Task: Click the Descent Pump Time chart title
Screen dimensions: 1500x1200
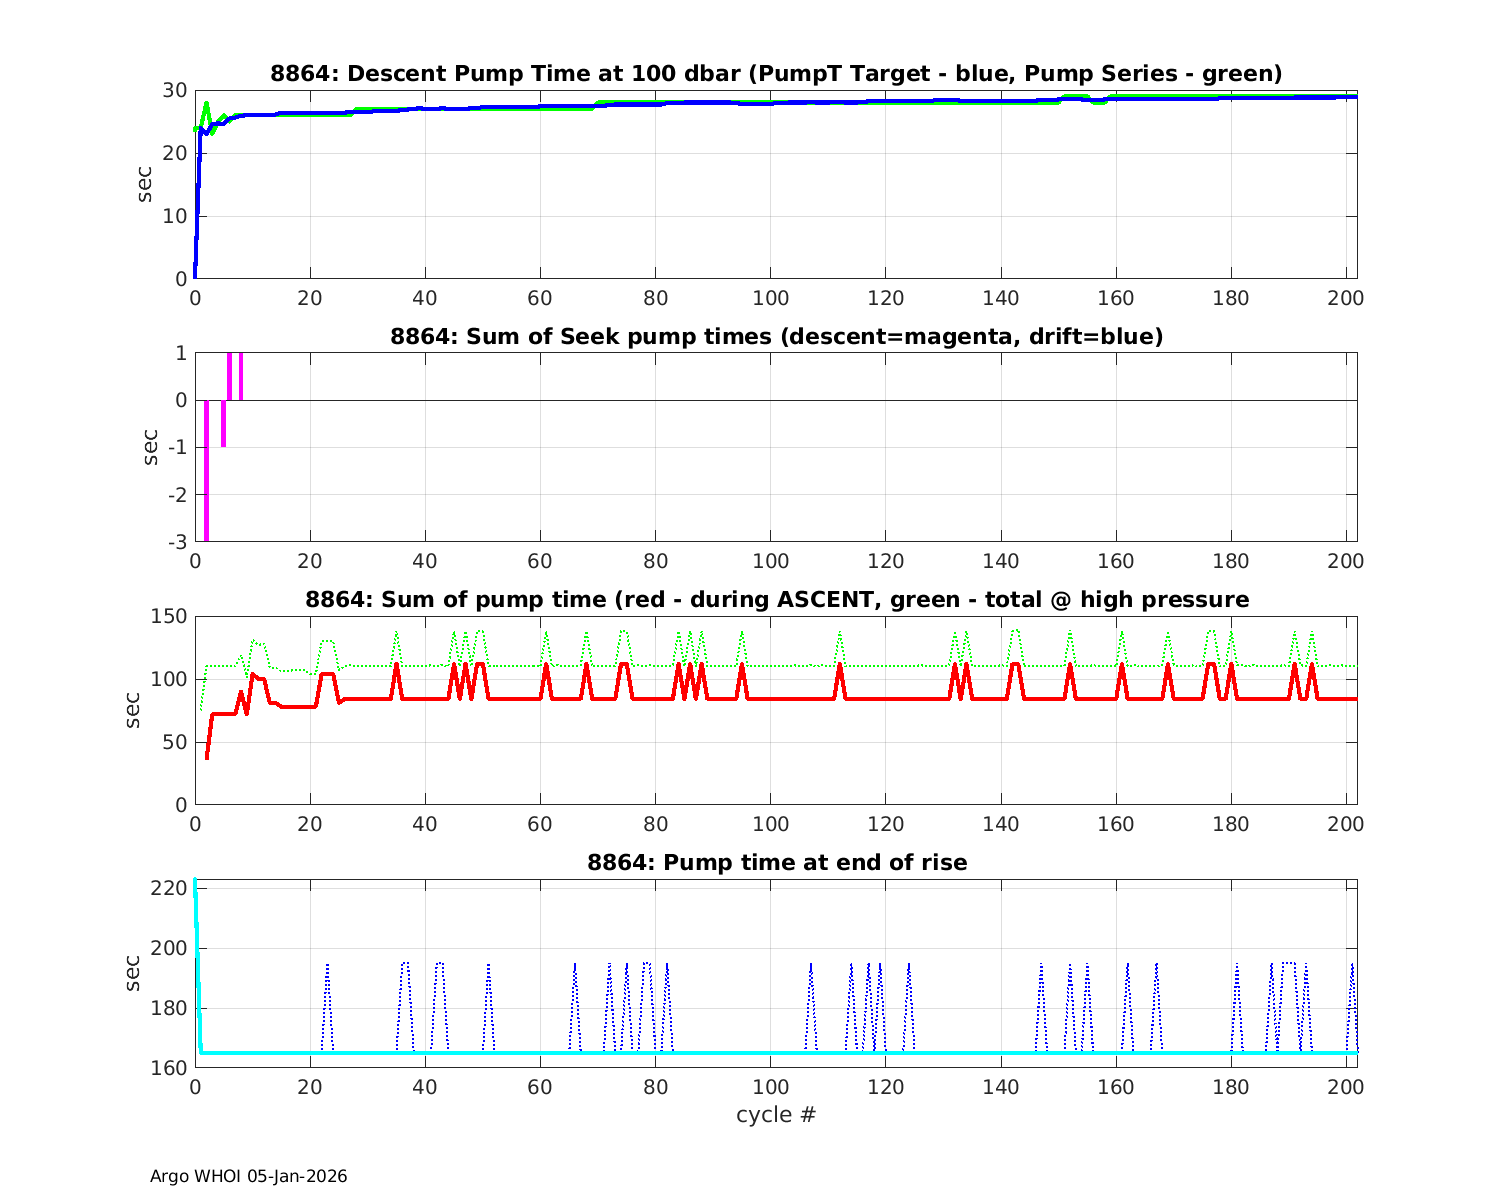Action: click(x=776, y=74)
